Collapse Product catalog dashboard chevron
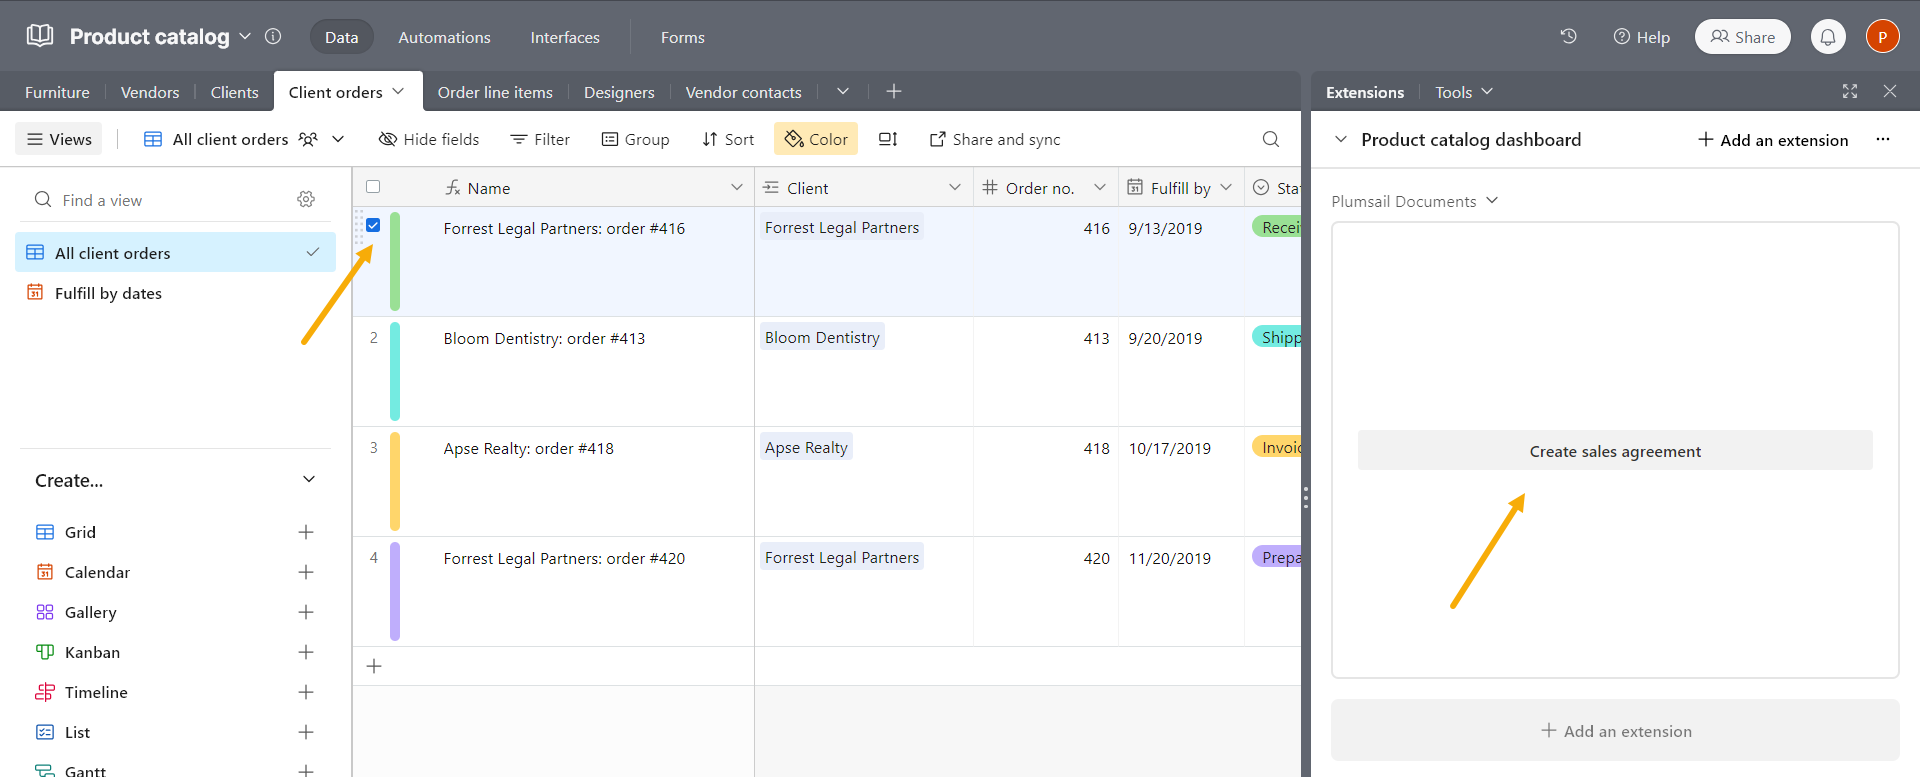This screenshot has height=777, width=1920. (x=1341, y=139)
